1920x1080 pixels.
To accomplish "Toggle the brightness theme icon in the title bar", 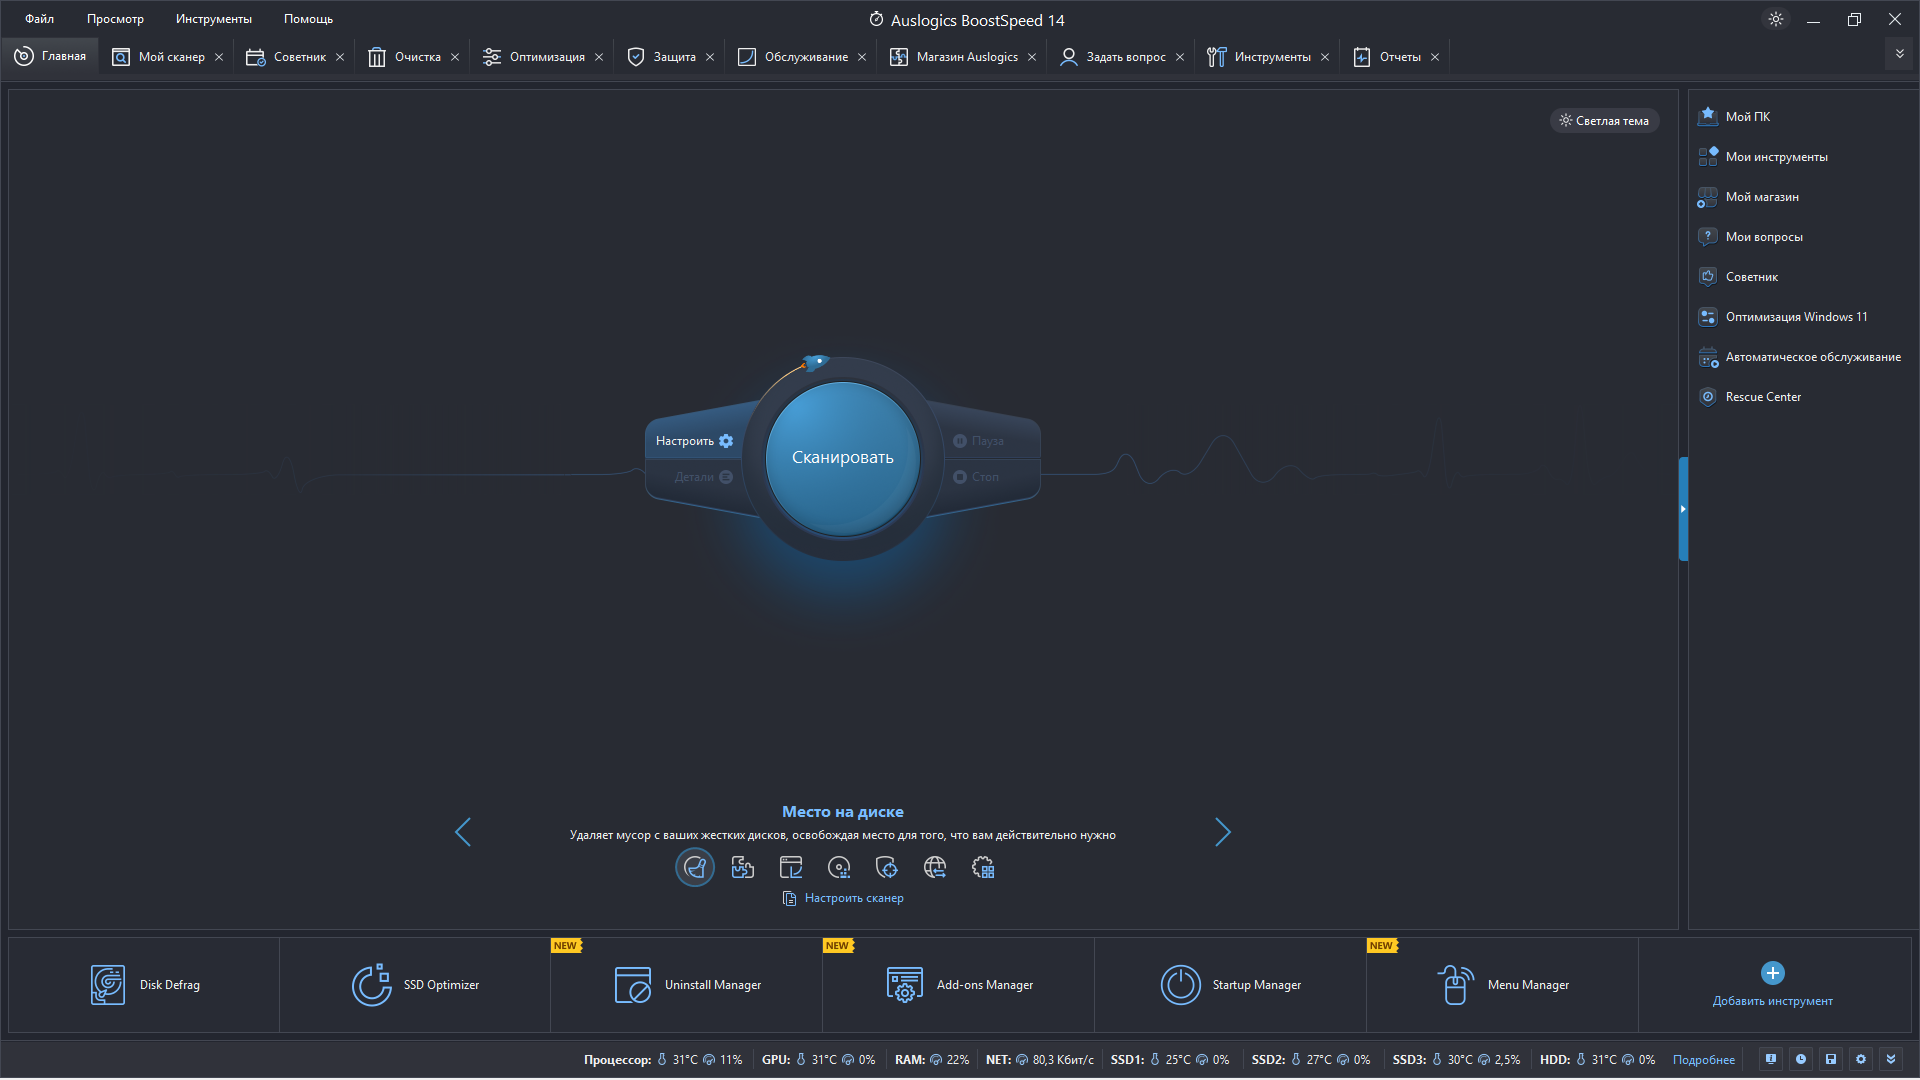I will (x=1776, y=19).
